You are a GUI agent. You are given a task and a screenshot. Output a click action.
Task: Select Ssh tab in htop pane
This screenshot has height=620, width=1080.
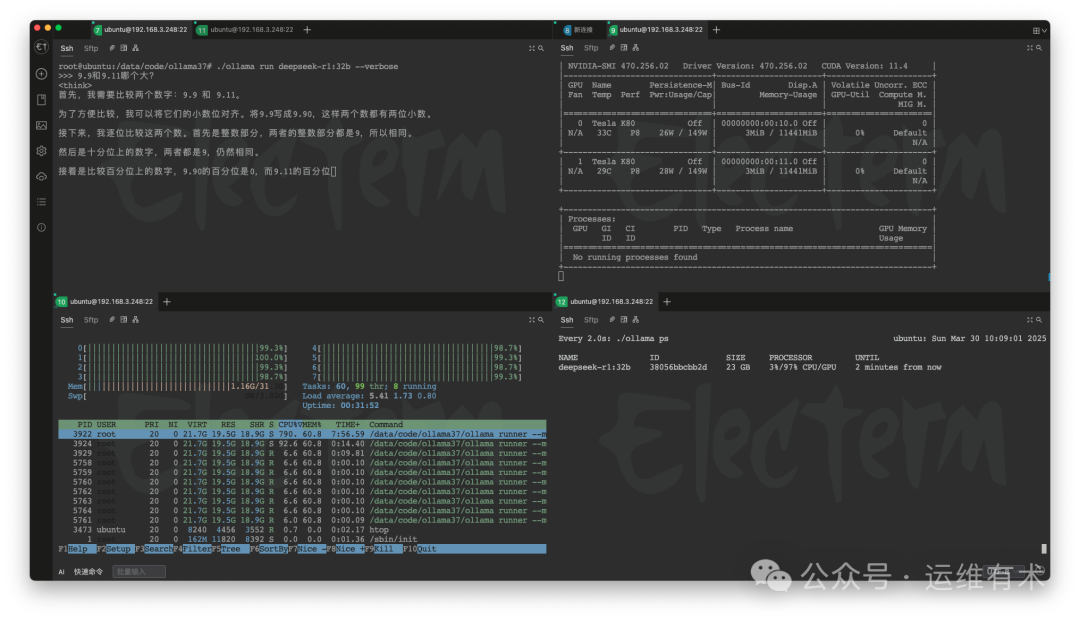(x=67, y=320)
